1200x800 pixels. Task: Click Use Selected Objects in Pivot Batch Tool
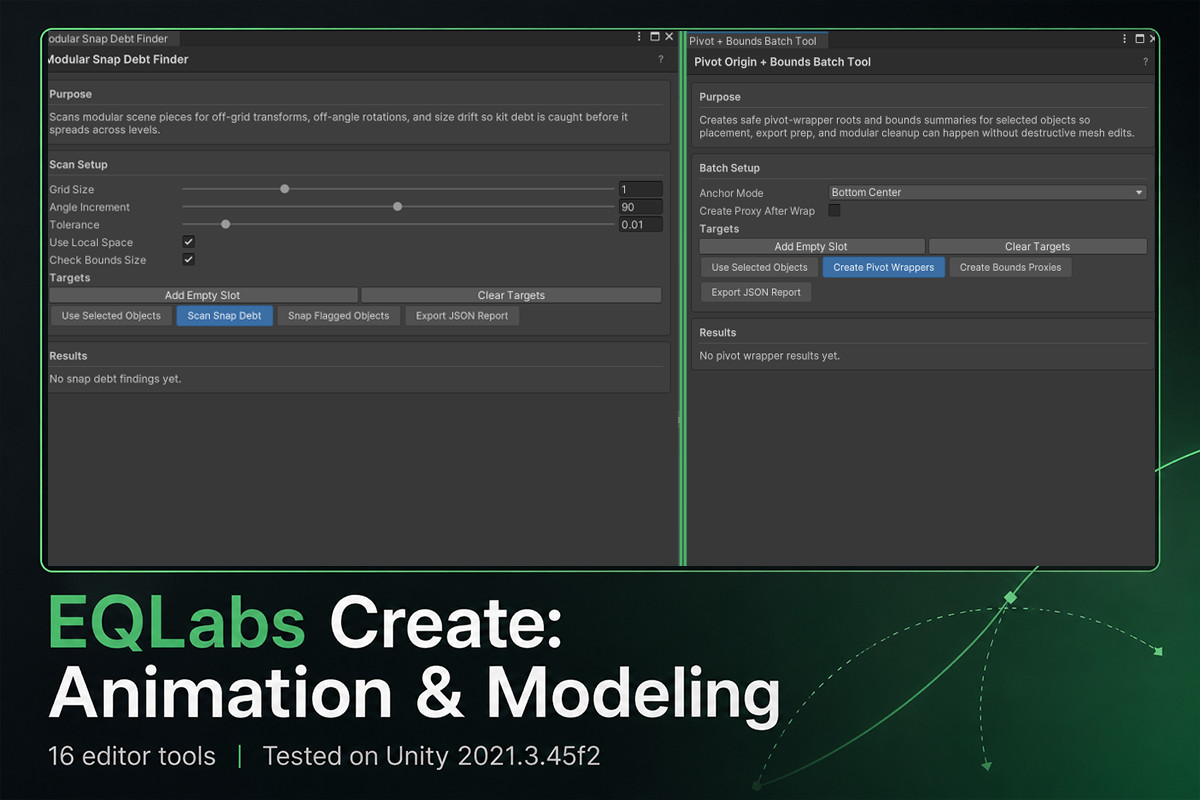click(759, 267)
